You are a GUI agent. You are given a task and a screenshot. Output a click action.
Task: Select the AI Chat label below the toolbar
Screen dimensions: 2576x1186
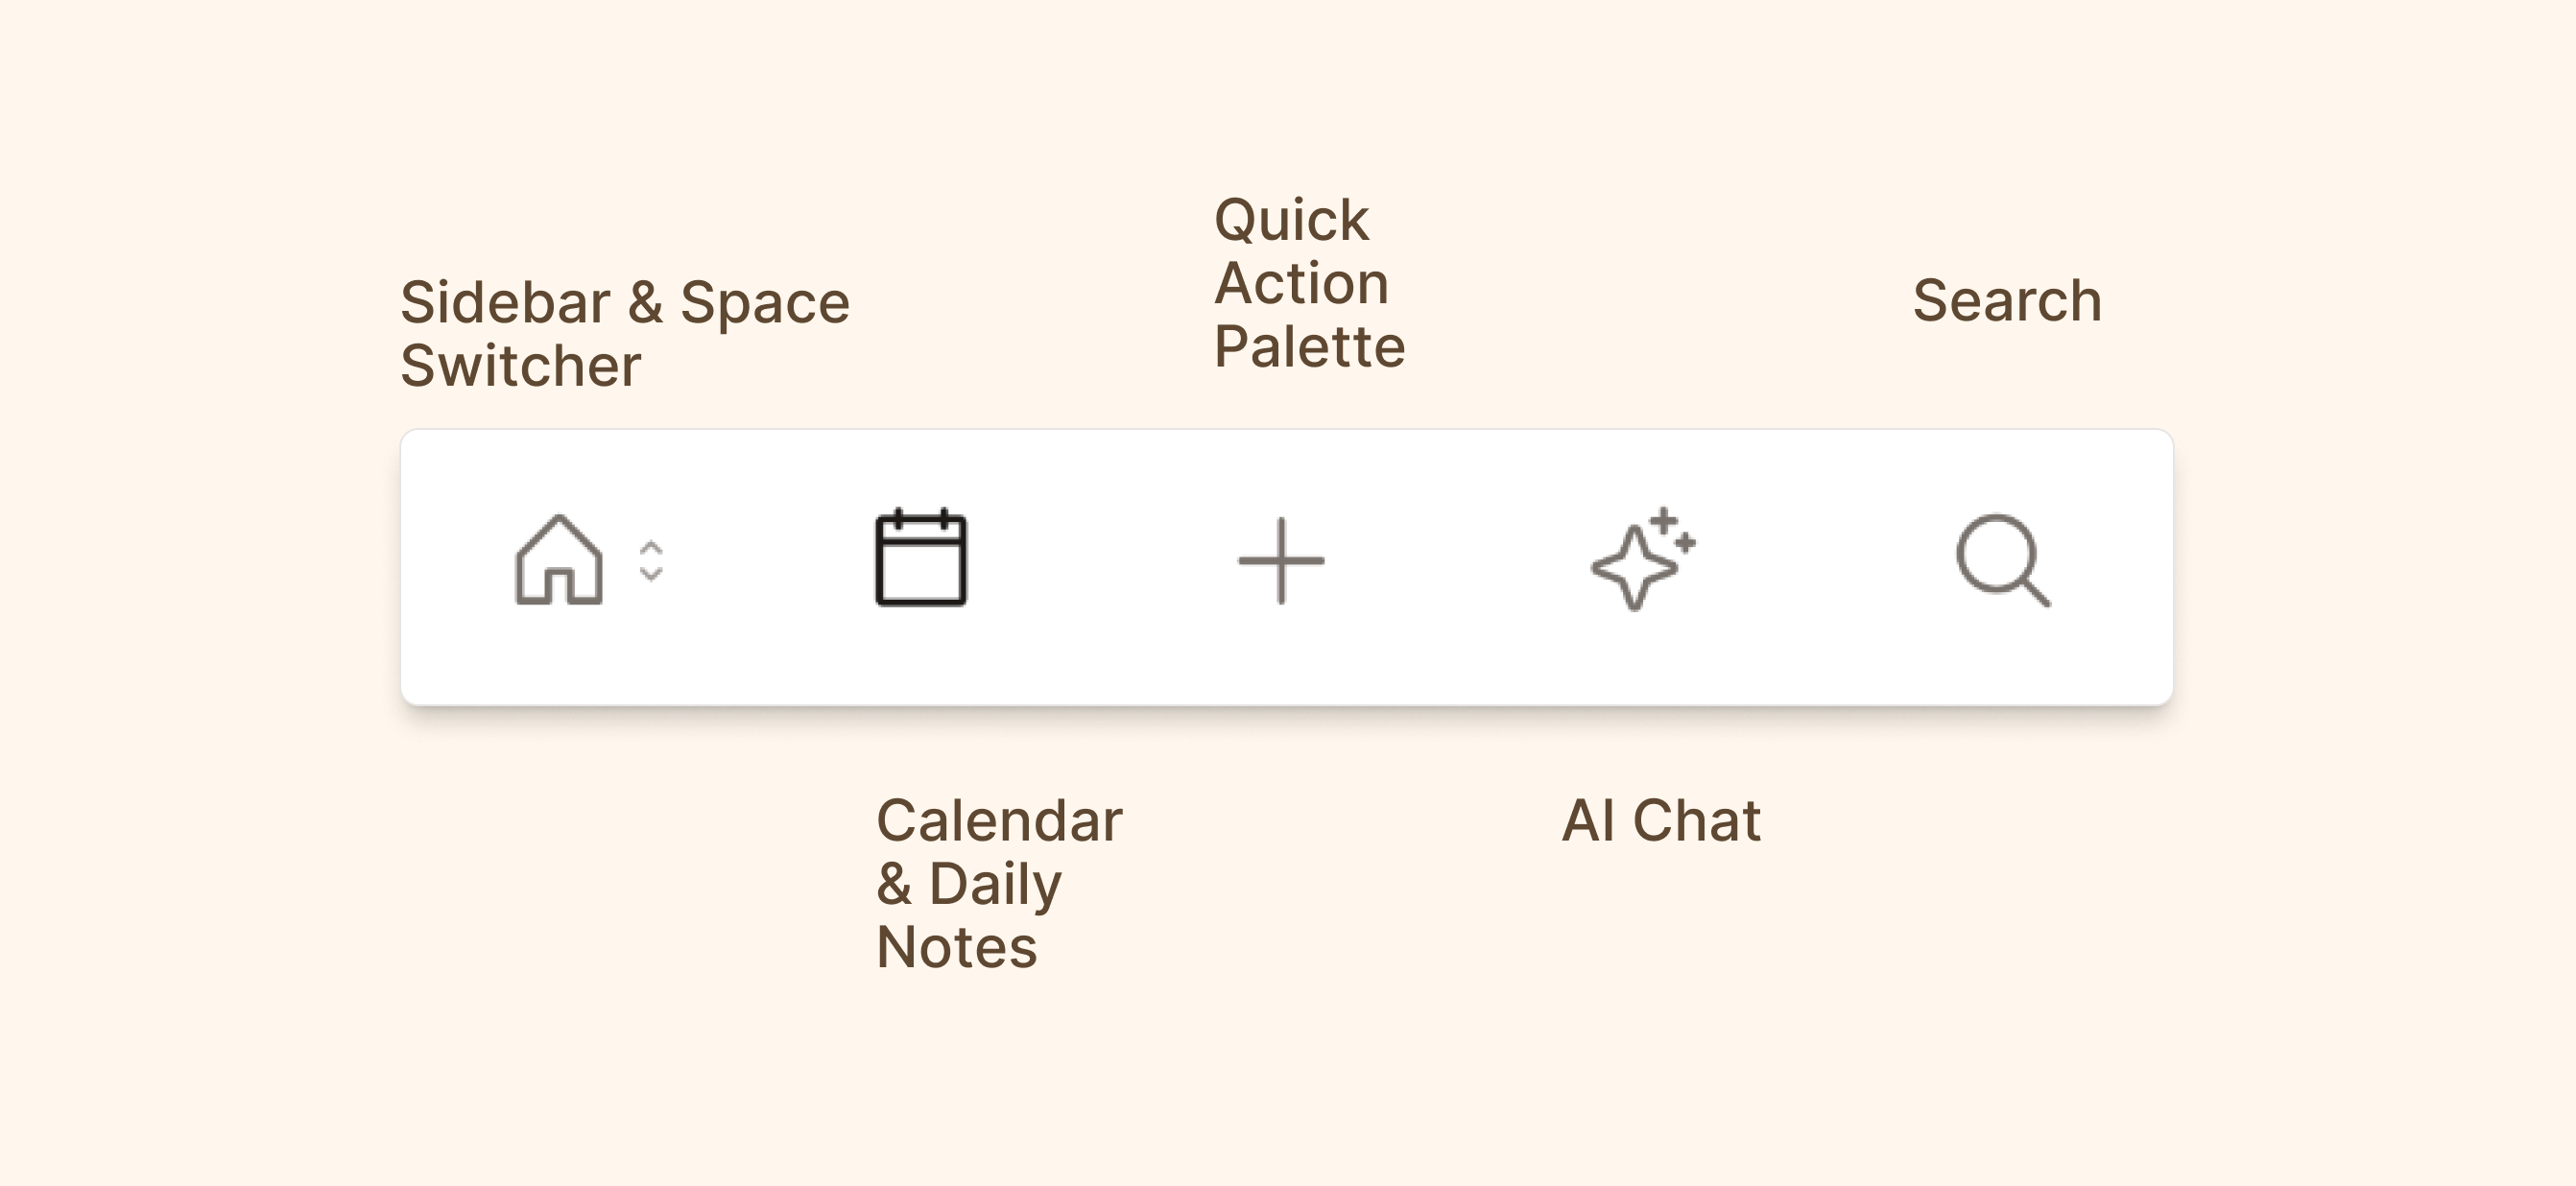coord(1661,820)
